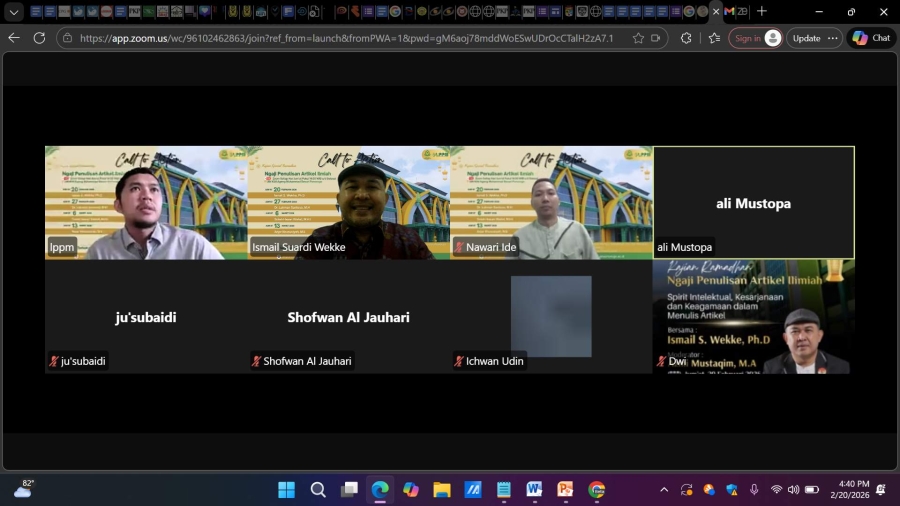The image size is (900, 506).
Task: Open the volume speaker icon in the tray
Action: point(793,490)
